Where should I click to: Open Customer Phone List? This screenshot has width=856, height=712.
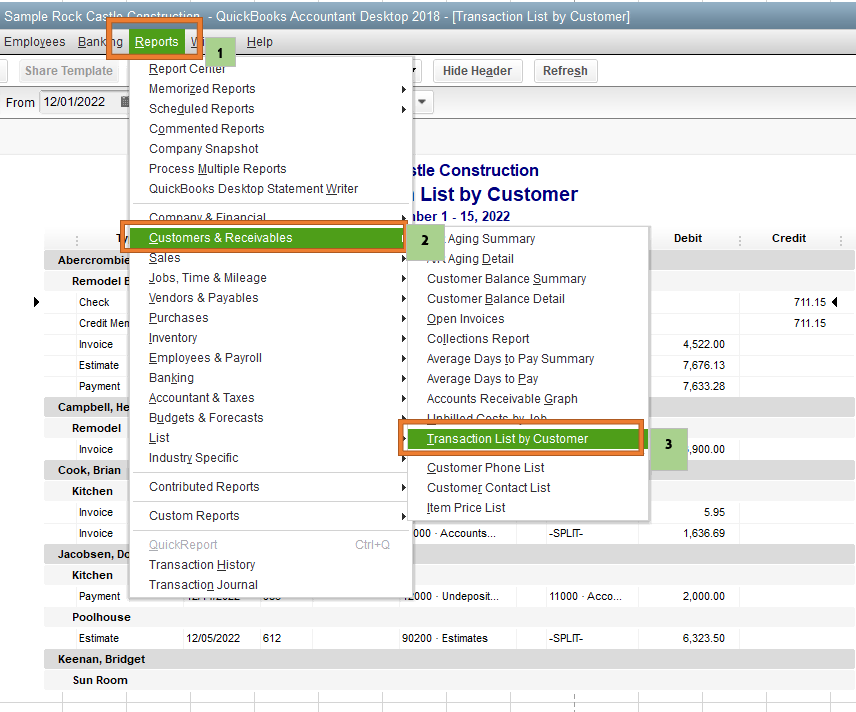[x=528, y=468]
